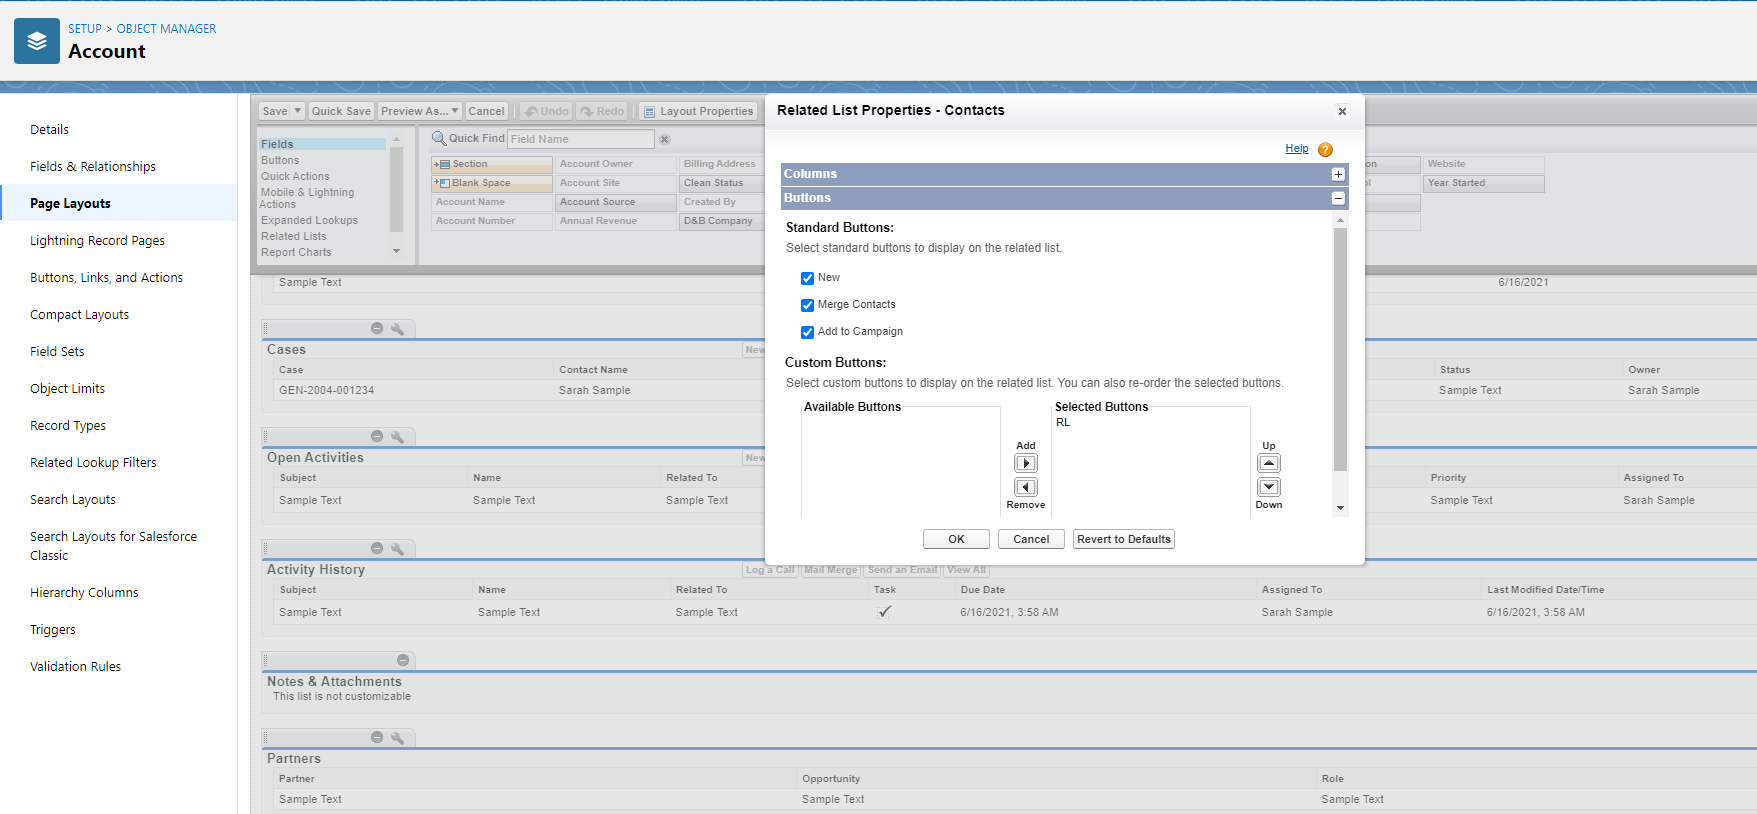Focus the Quick Find Field Name input
The width and height of the screenshot is (1757, 814).
click(x=581, y=139)
